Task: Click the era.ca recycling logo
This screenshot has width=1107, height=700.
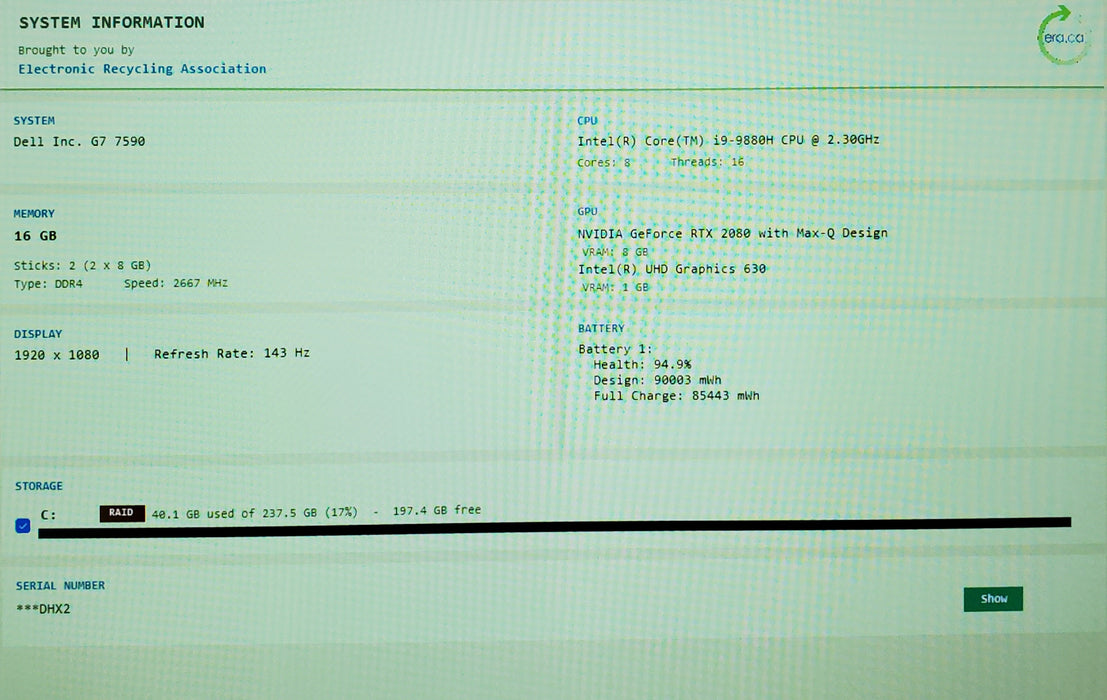Action: tap(1064, 35)
